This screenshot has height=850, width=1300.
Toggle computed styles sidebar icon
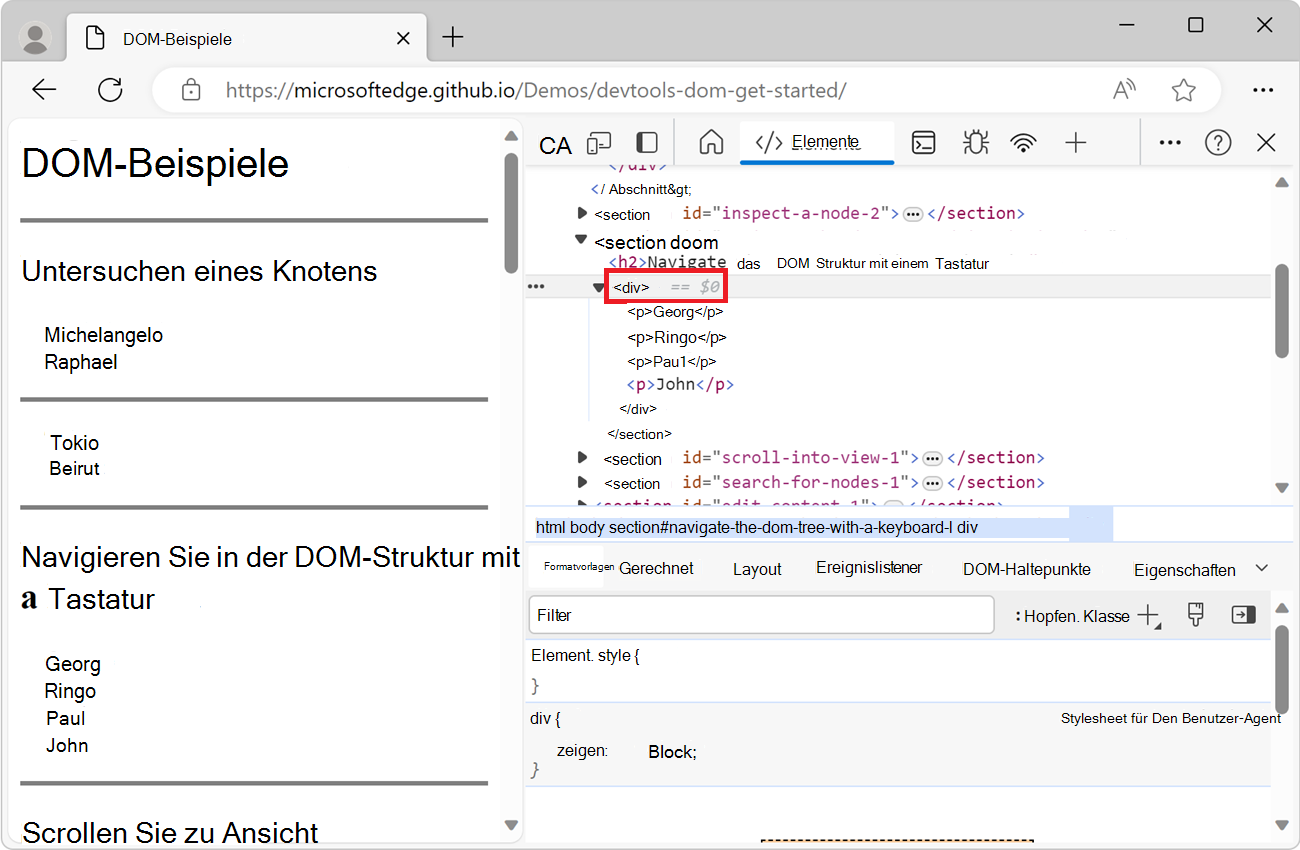click(1243, 614)
